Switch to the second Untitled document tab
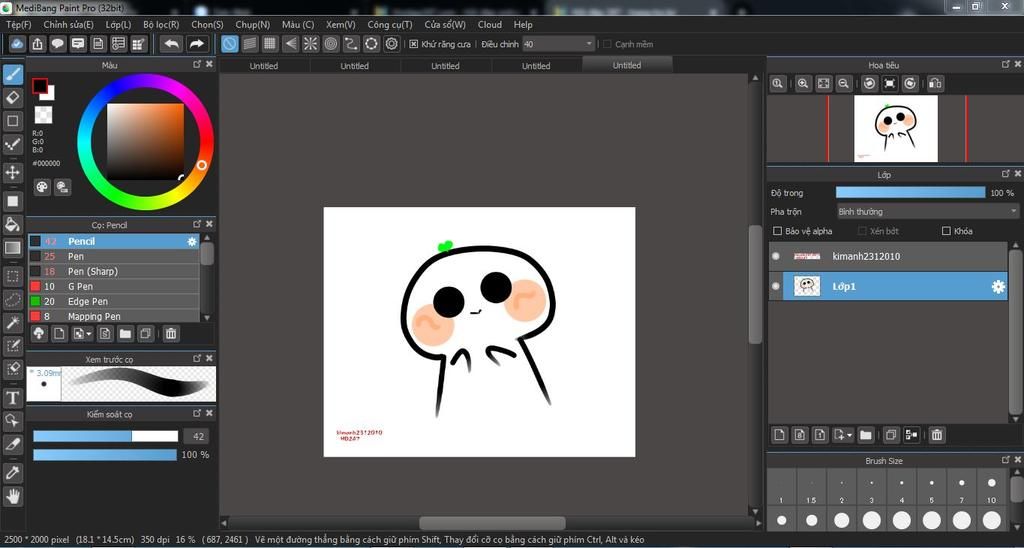The width and height of the screenshot is (1024, 548). point(354,66)
